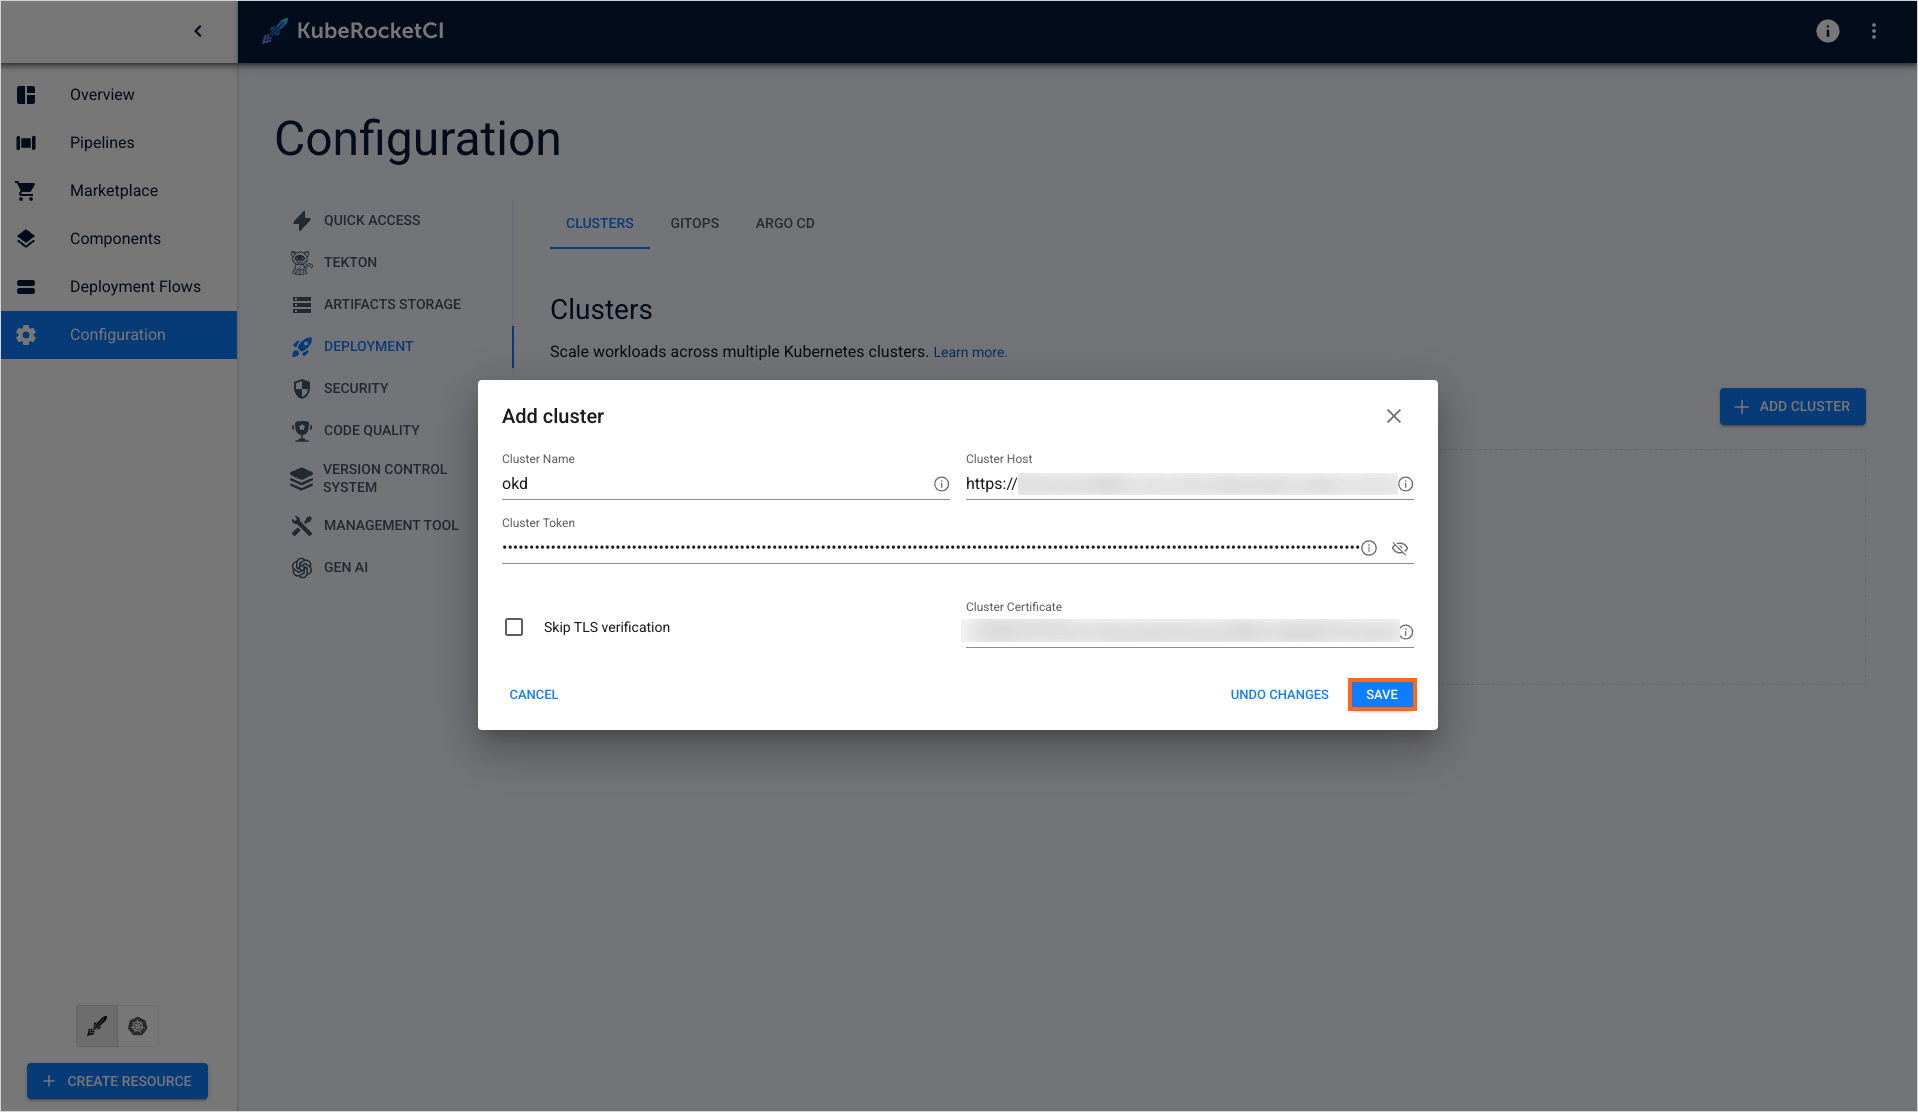Screen dimensions: 1918x1112
Task: Toggle the paintbrush theme icon
Action: (x=96, y=1026)
